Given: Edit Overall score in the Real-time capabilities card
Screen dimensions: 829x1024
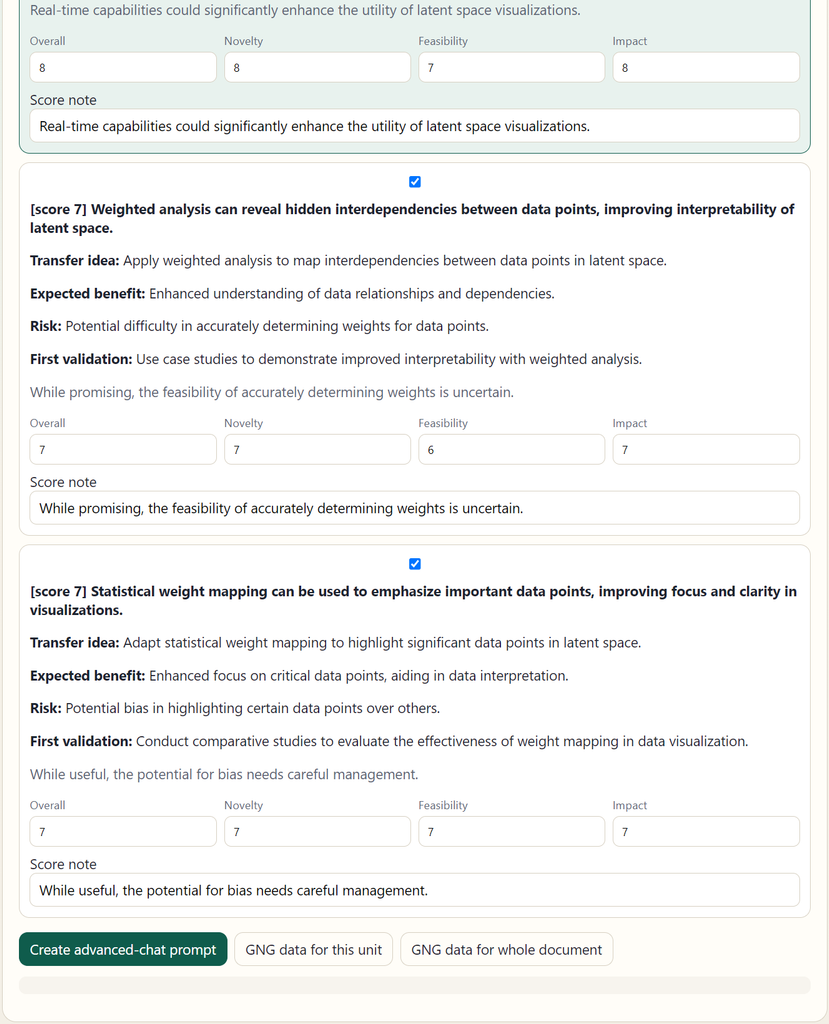Looking at the screenshot, I should [123, 67].
